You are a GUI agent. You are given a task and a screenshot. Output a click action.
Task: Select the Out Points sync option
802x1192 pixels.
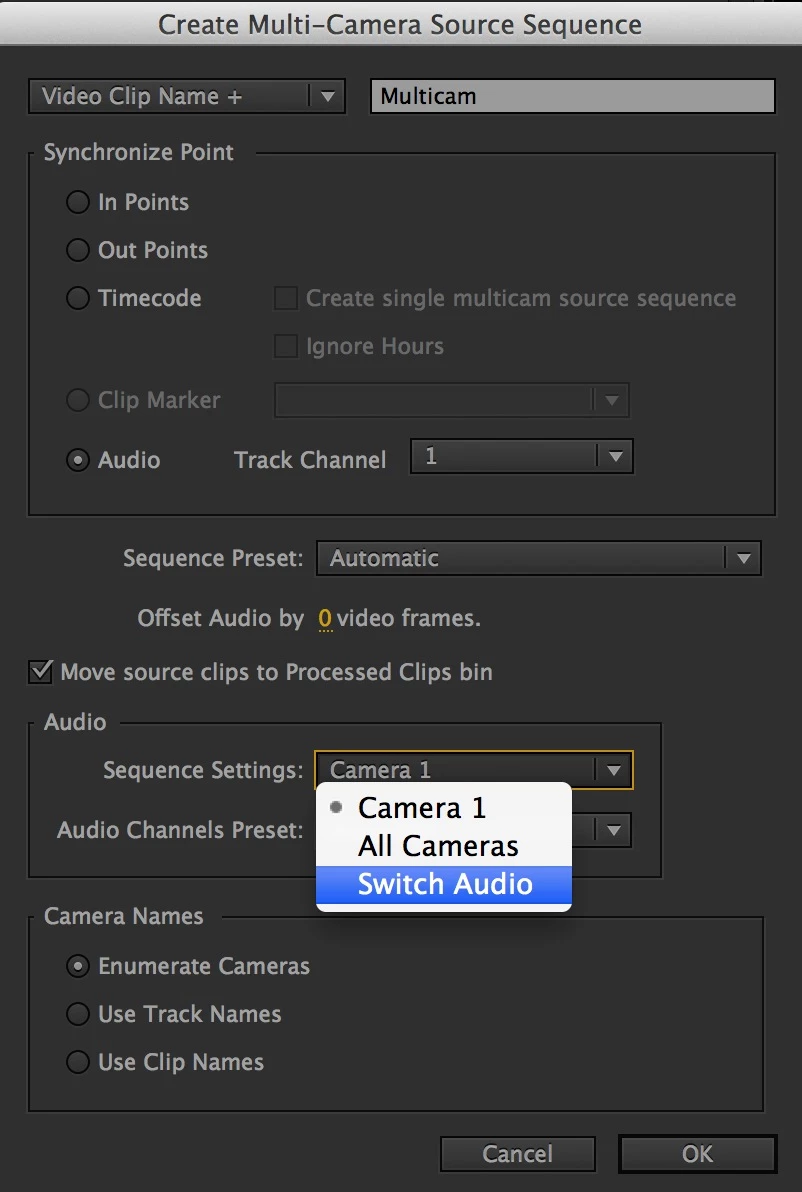tap(78, 250)
